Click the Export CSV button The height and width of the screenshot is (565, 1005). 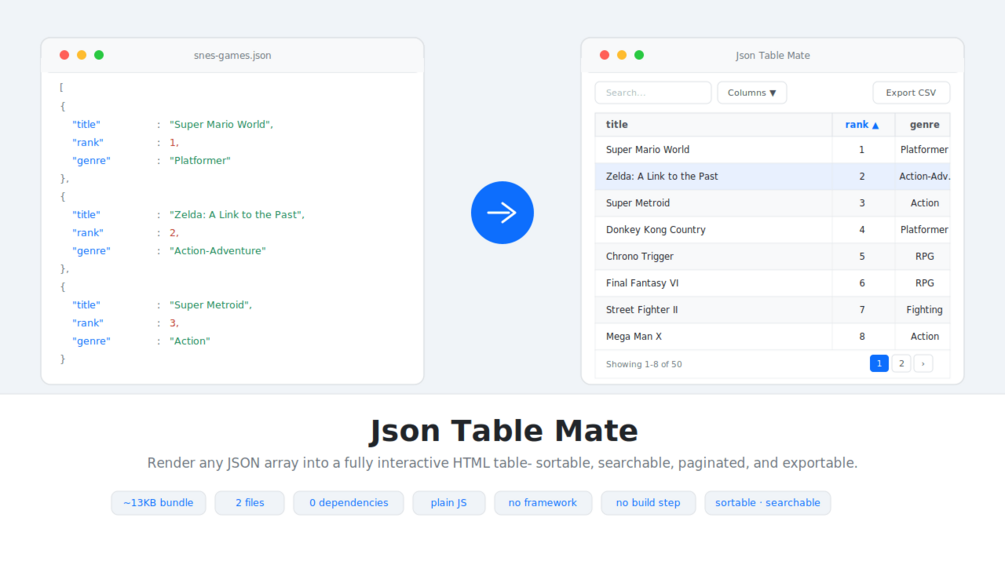click(x=911, y=93)
